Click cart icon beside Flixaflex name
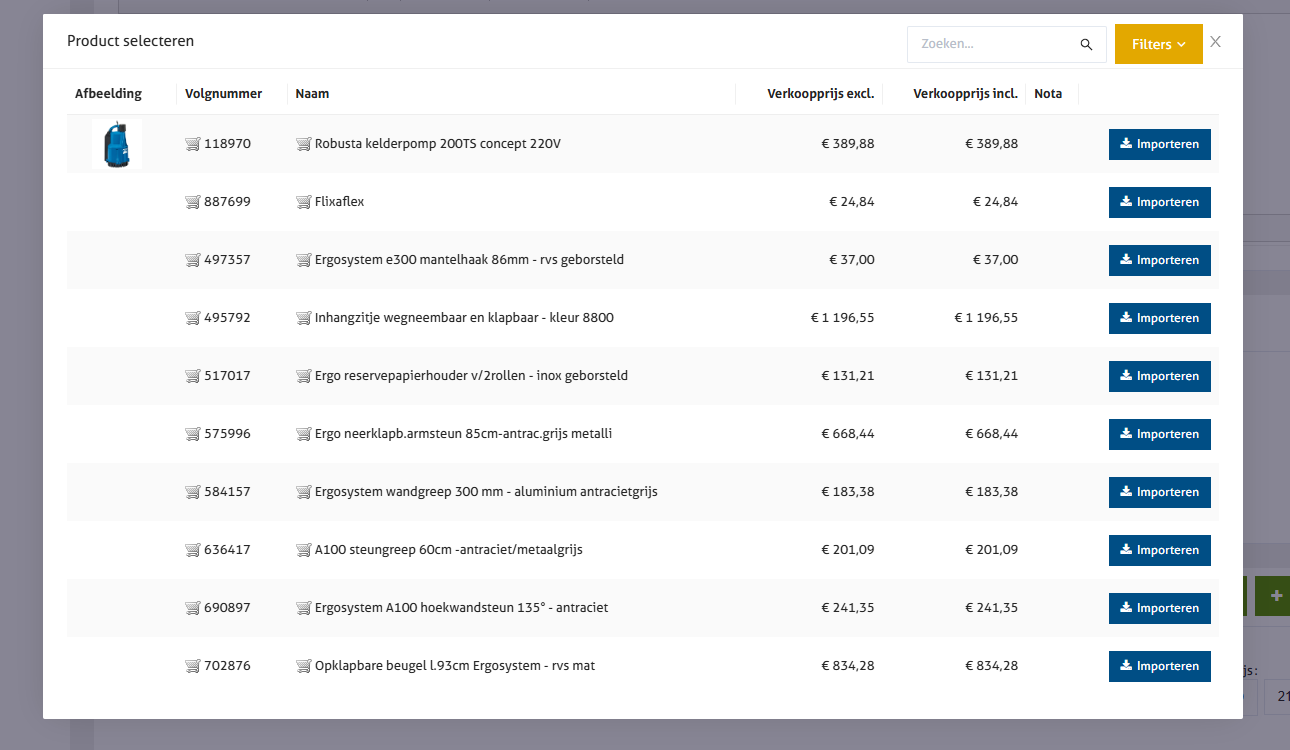Viewport: 1290px width, 750px height. (x=304, y=202)
